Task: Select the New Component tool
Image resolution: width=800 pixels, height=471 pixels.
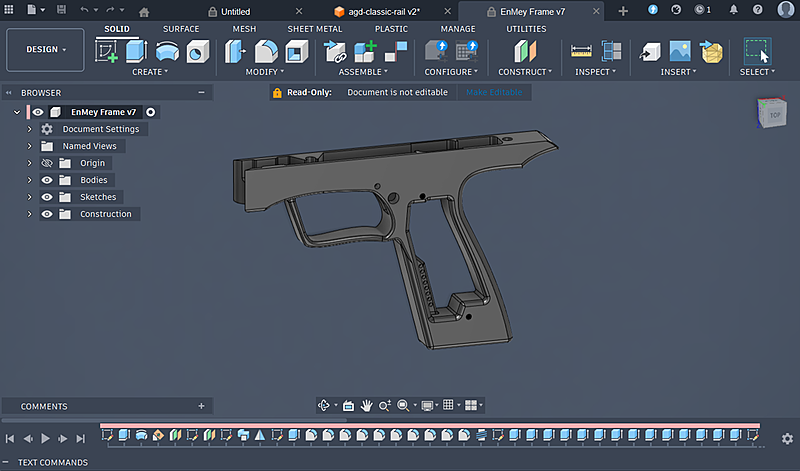Action: (x=365, y=52)
